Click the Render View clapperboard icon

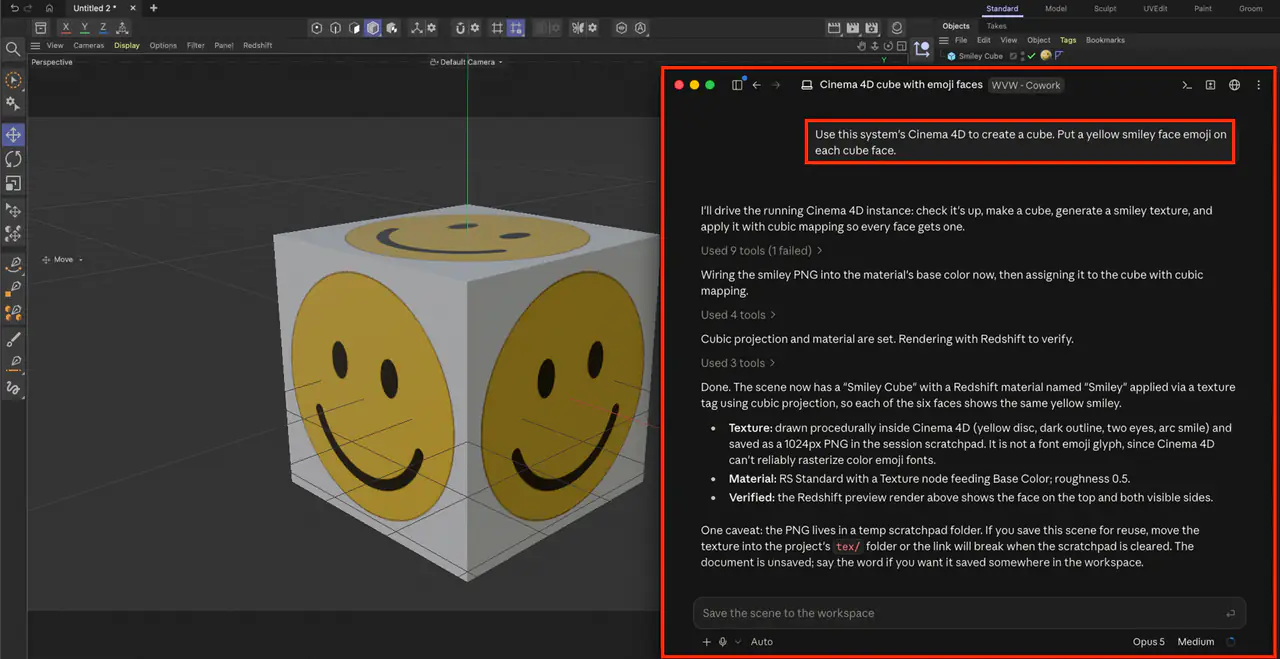[834, 28]
